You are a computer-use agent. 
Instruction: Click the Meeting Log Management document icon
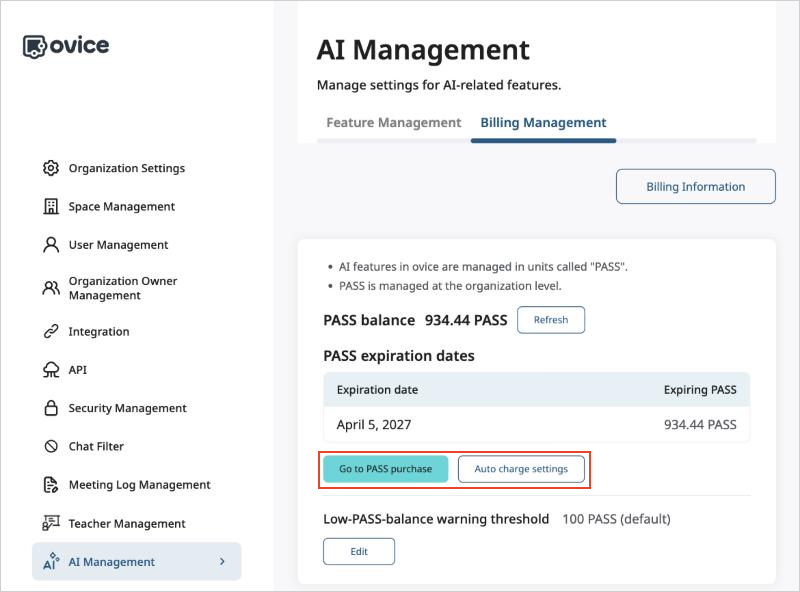51,484
